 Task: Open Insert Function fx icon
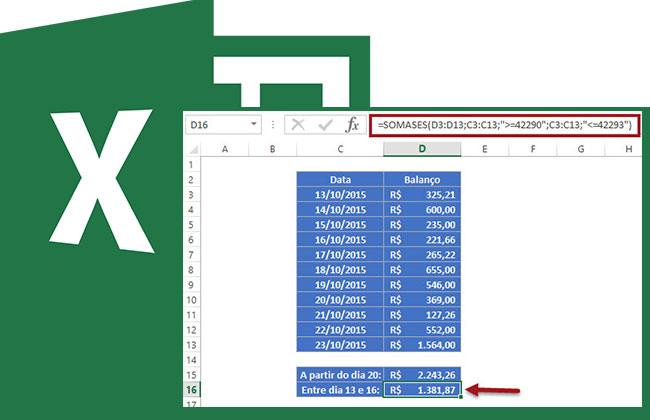click(352, 124)
